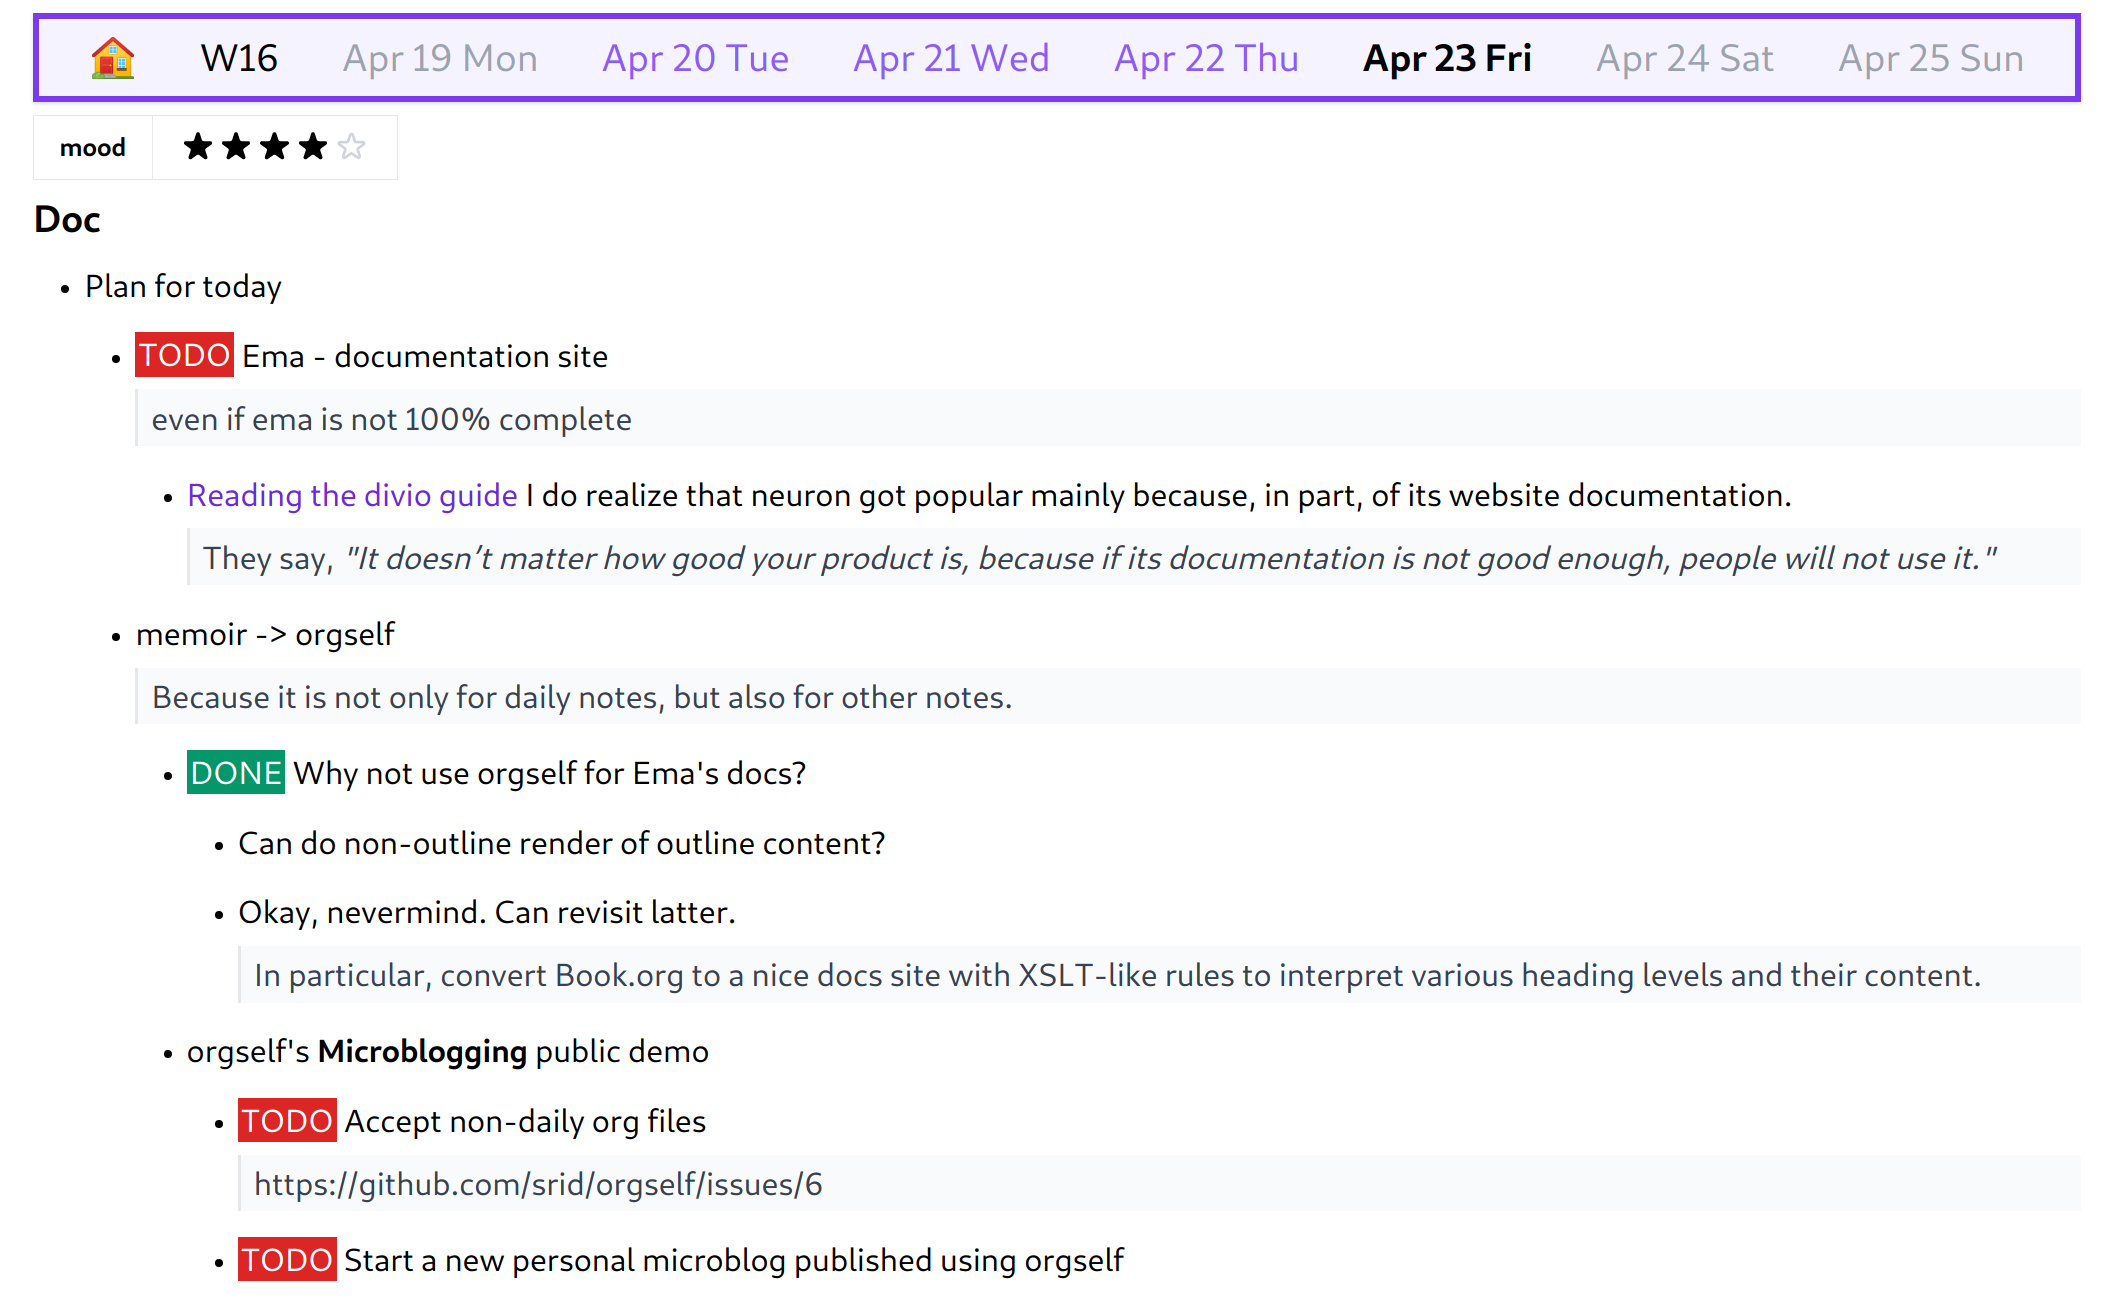Screen dimensions: 2102x1300
Task: Go to Apr 20 Tue entry
Action: click(x=695, y=58)
